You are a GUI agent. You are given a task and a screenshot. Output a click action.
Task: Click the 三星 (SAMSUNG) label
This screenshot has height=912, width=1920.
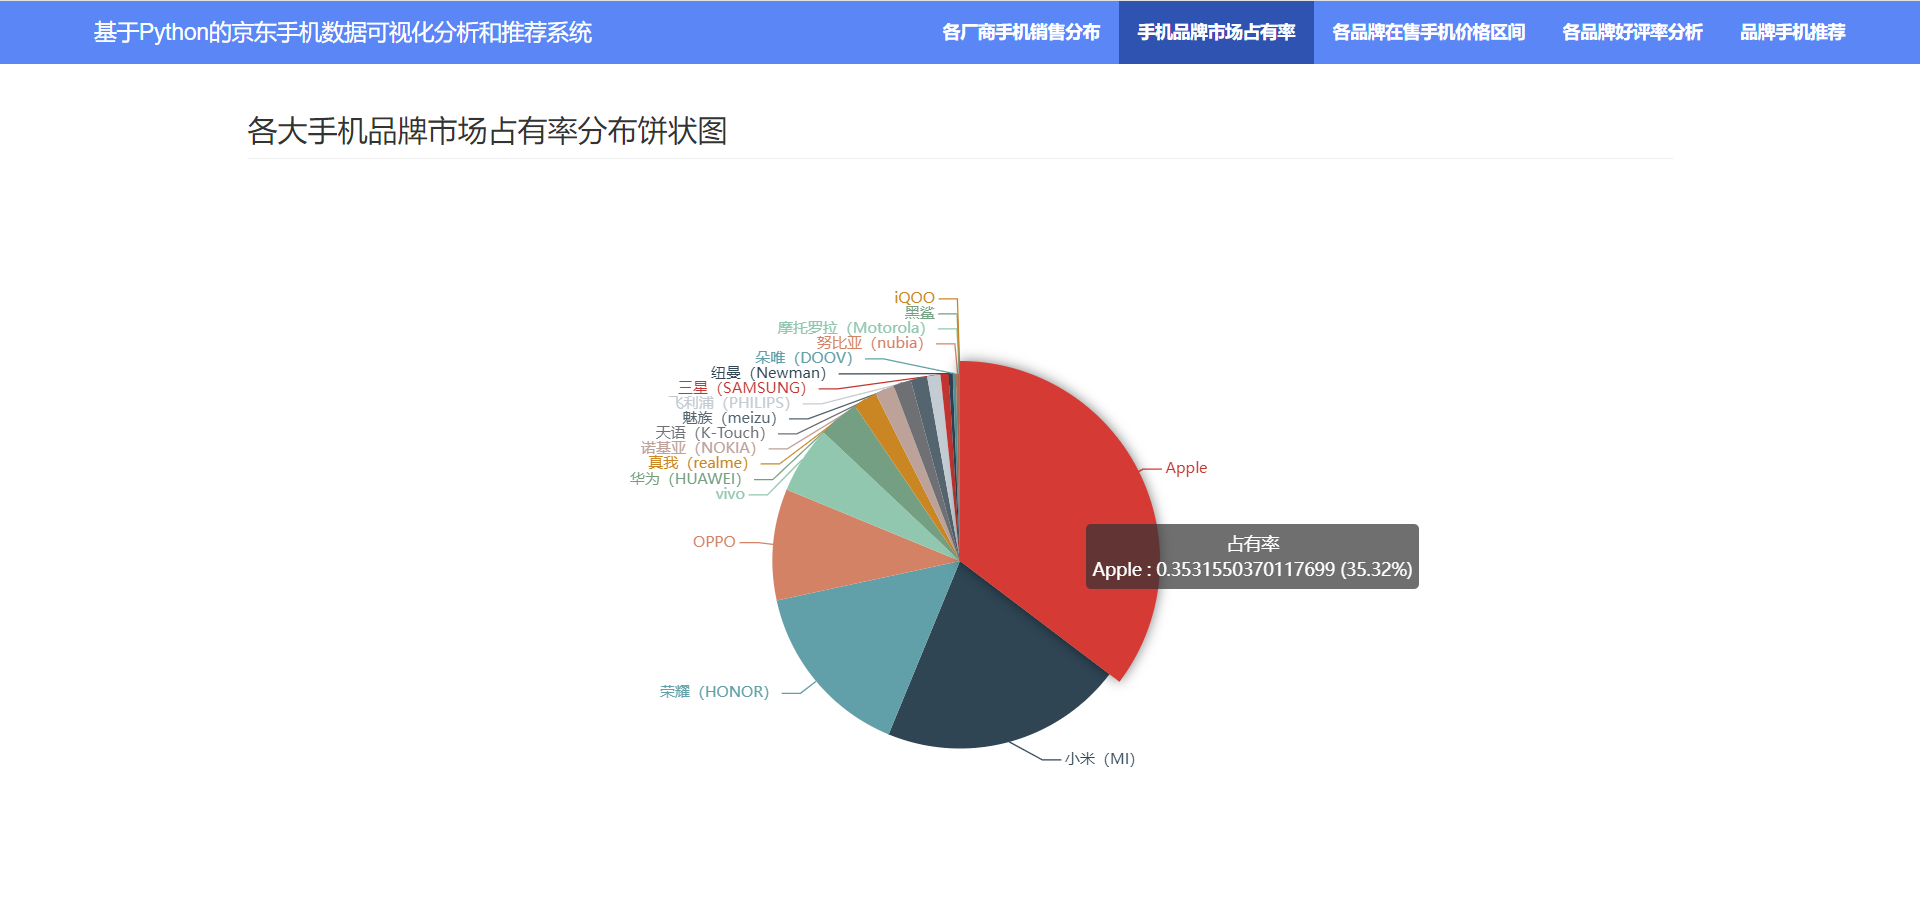coord(742,388)
